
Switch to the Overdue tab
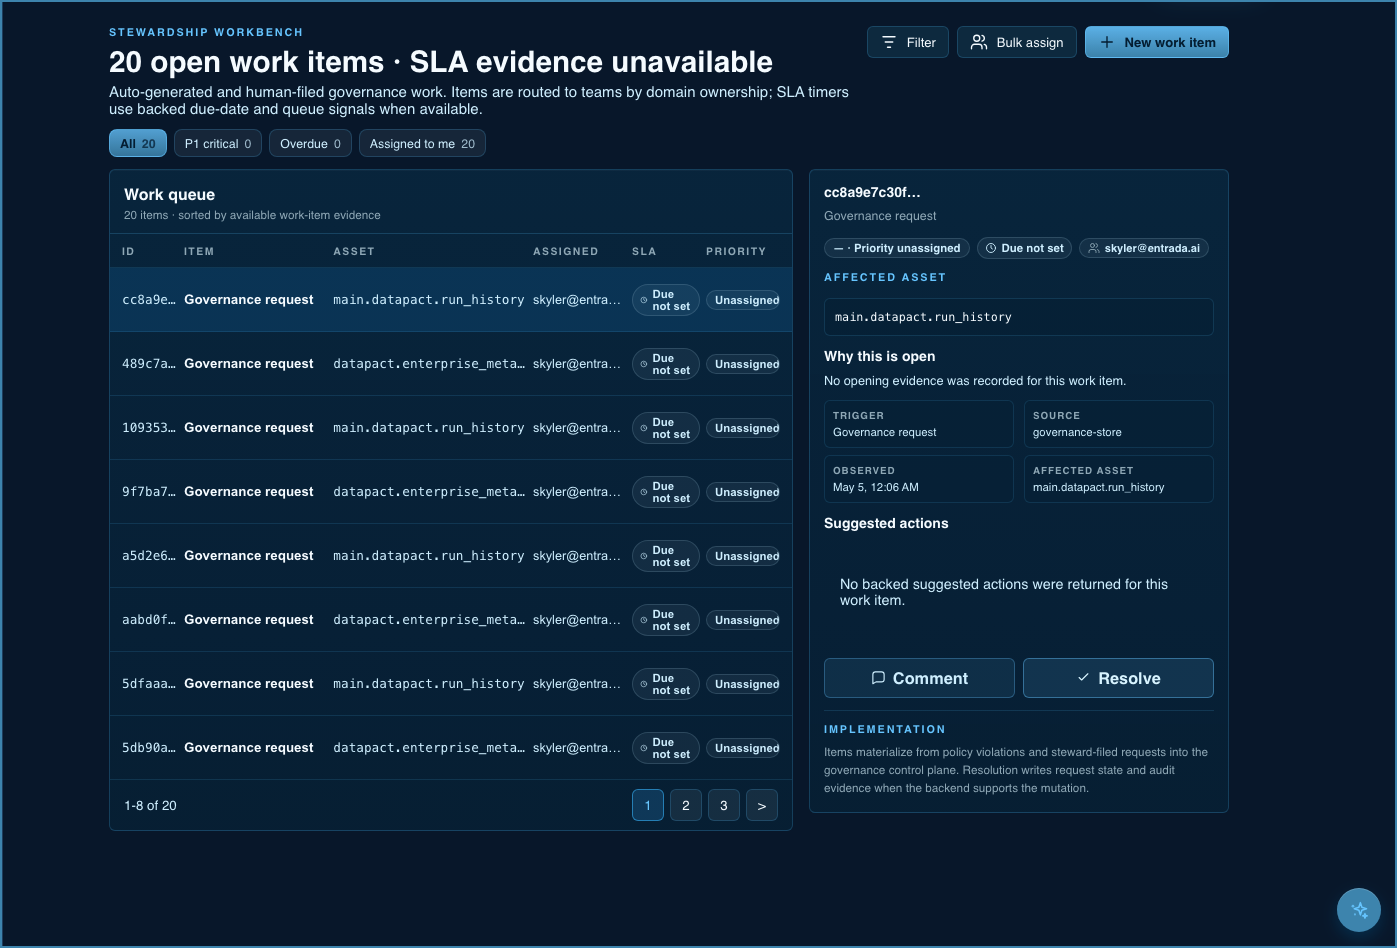[x=310, y=143]
